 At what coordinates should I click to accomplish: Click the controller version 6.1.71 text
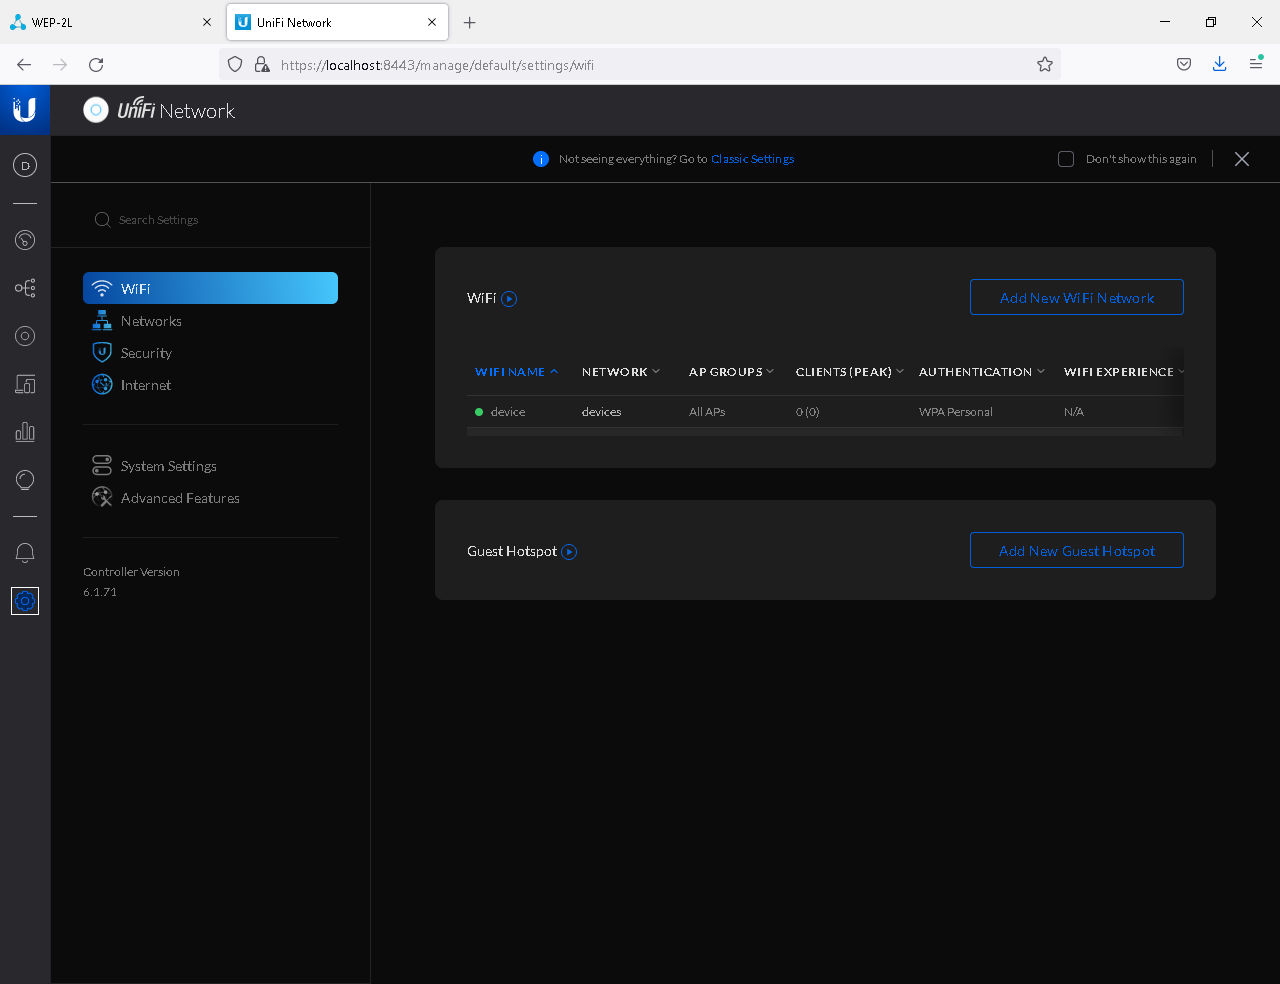100,592
